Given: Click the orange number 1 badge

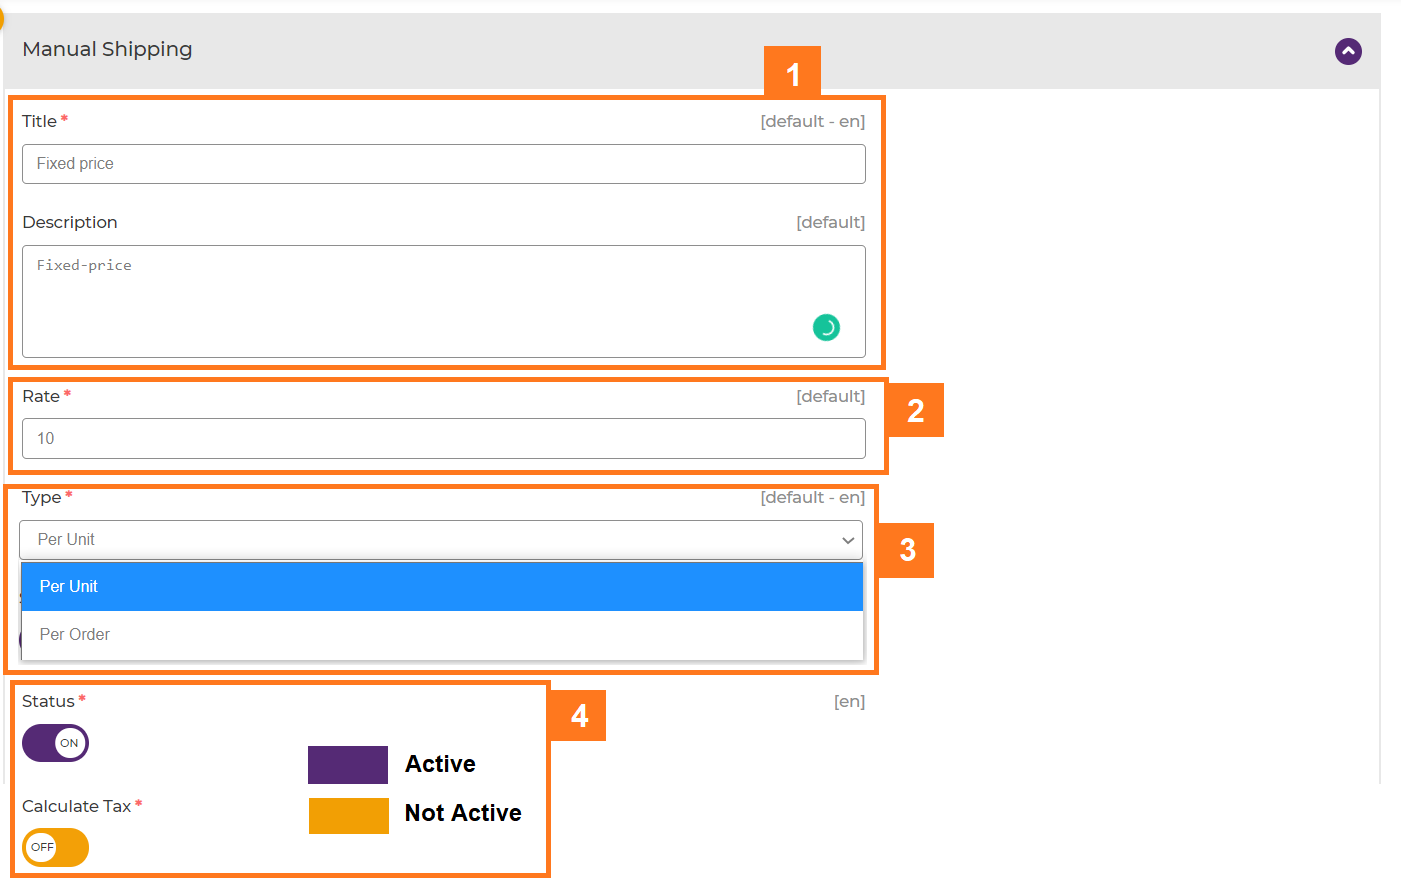Looking at the screenshot, I should tap(792, 73).
